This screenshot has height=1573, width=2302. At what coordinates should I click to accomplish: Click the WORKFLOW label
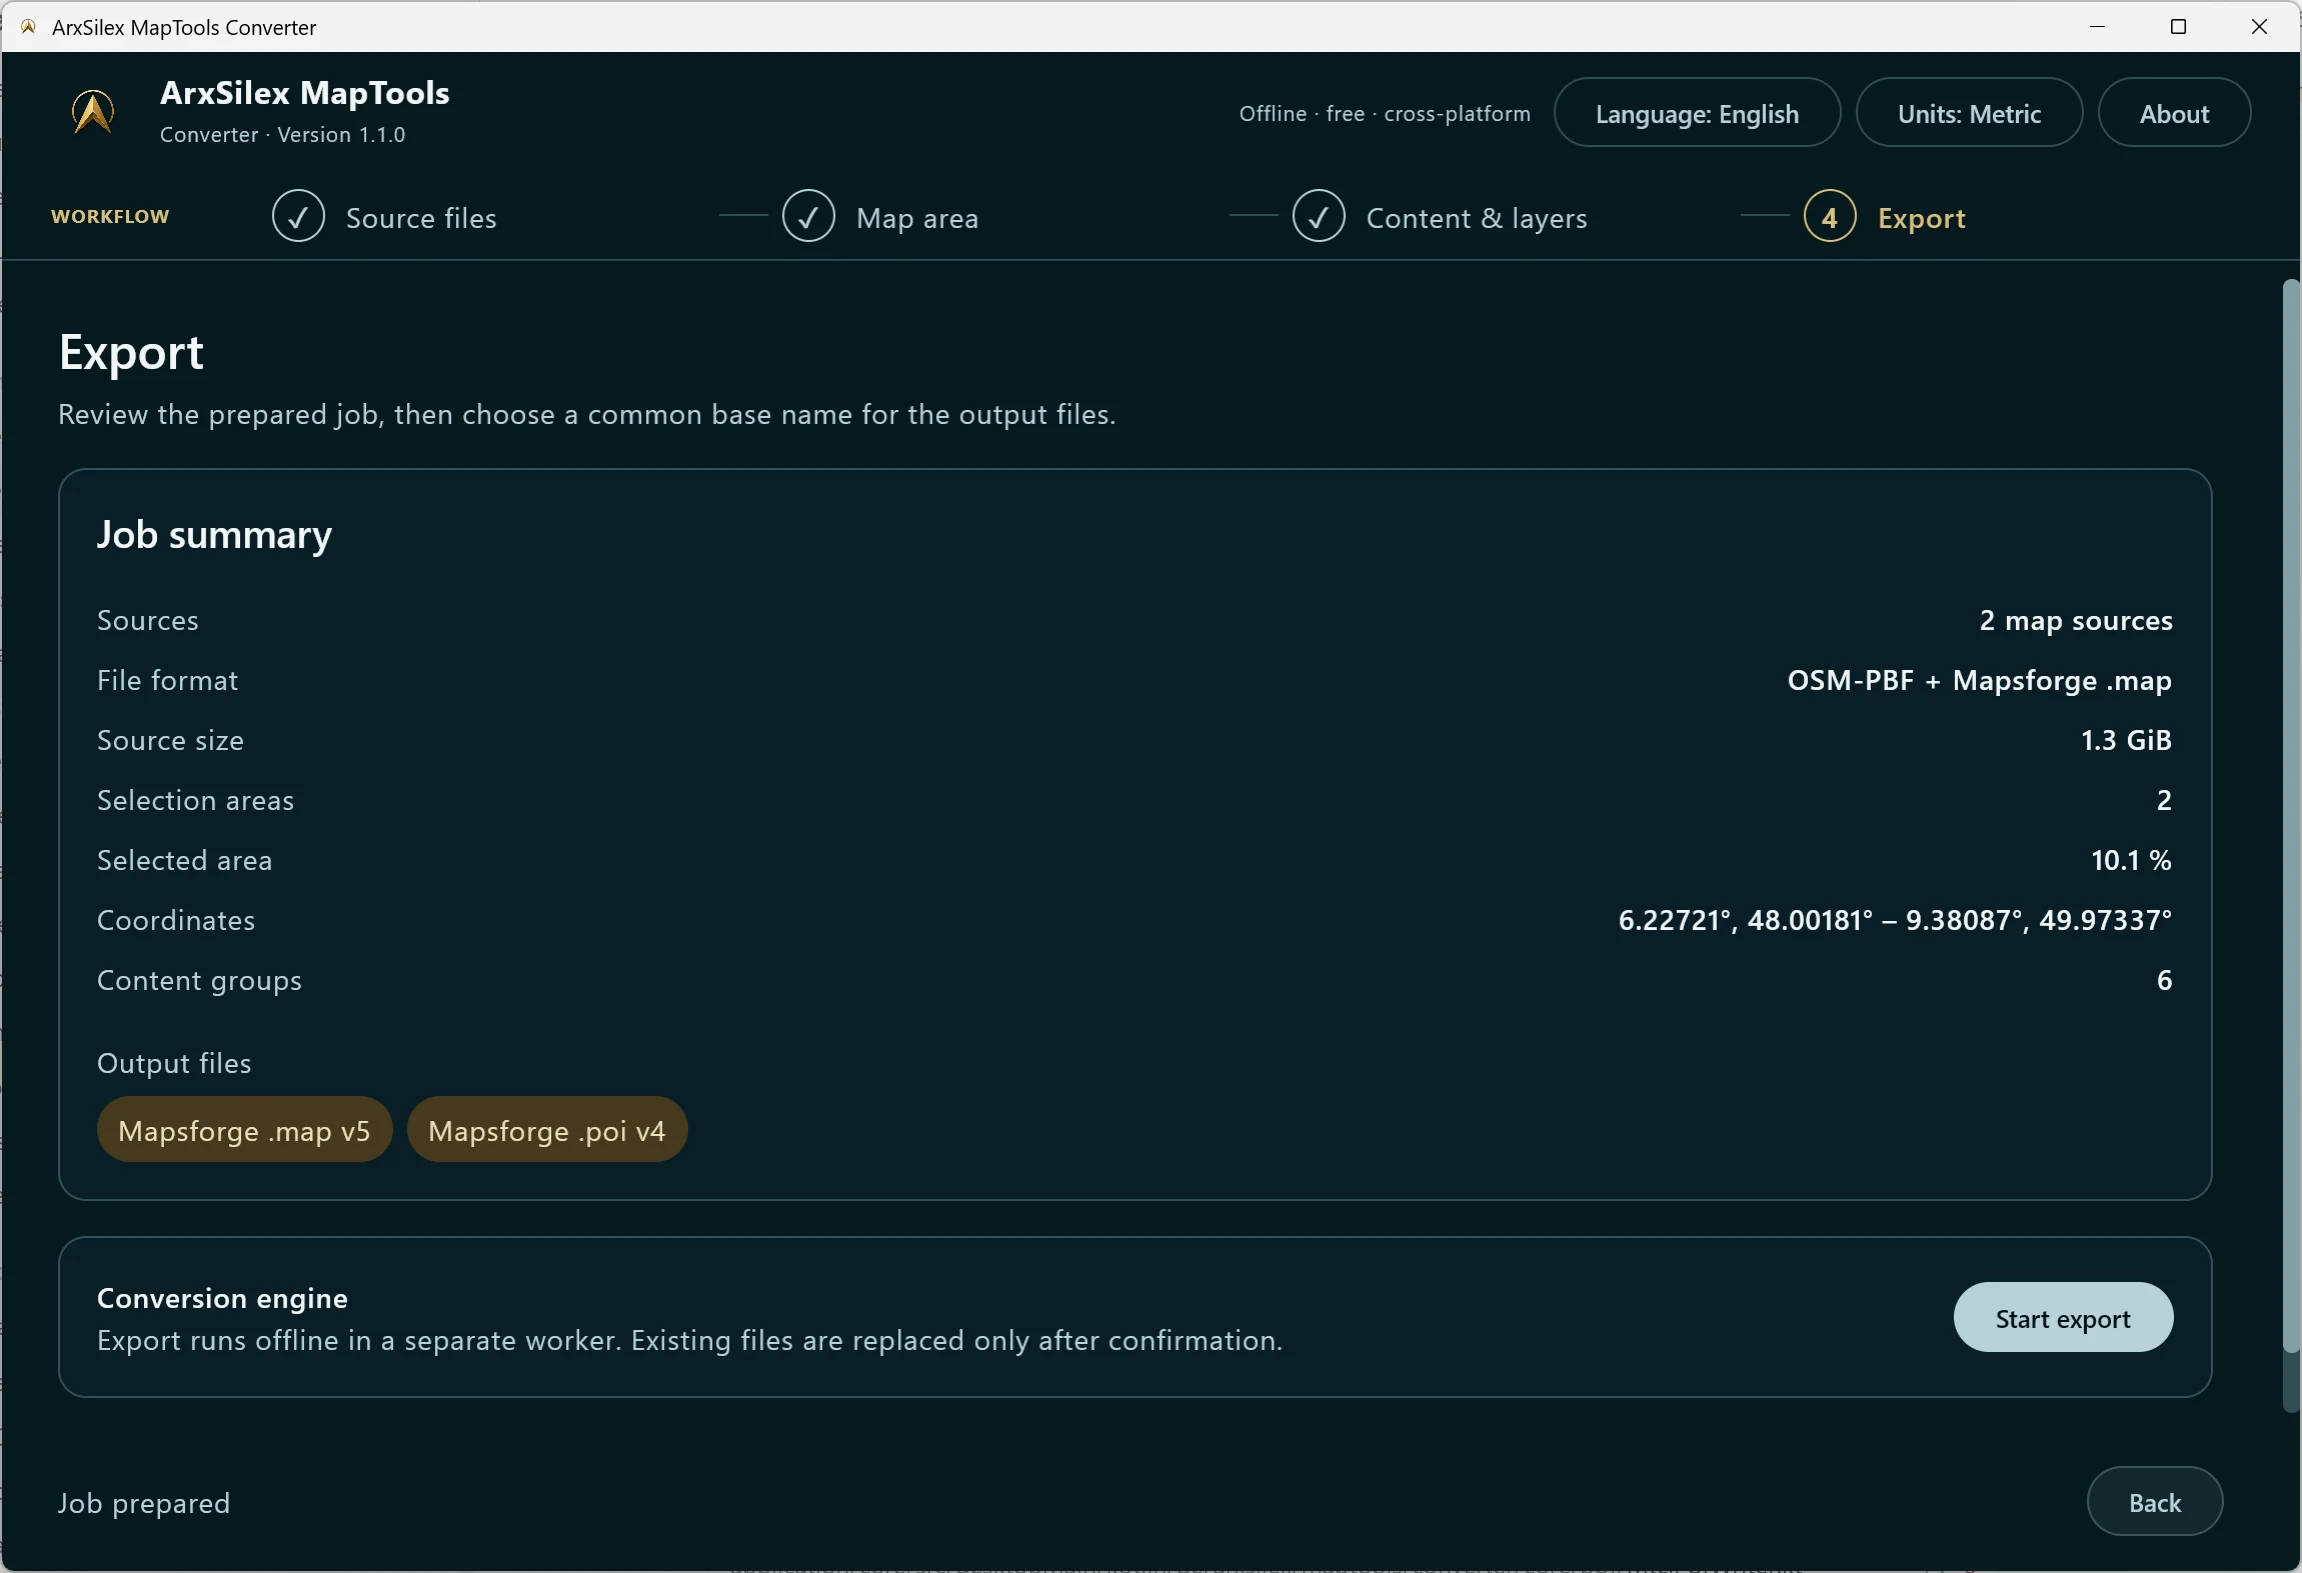coord(110,217)
